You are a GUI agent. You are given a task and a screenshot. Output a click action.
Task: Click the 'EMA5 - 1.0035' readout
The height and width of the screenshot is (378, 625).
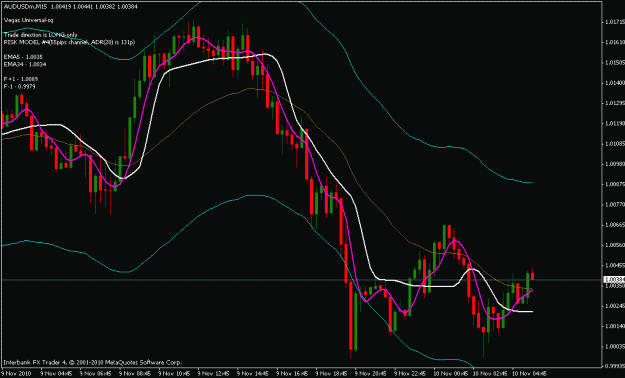23,57
